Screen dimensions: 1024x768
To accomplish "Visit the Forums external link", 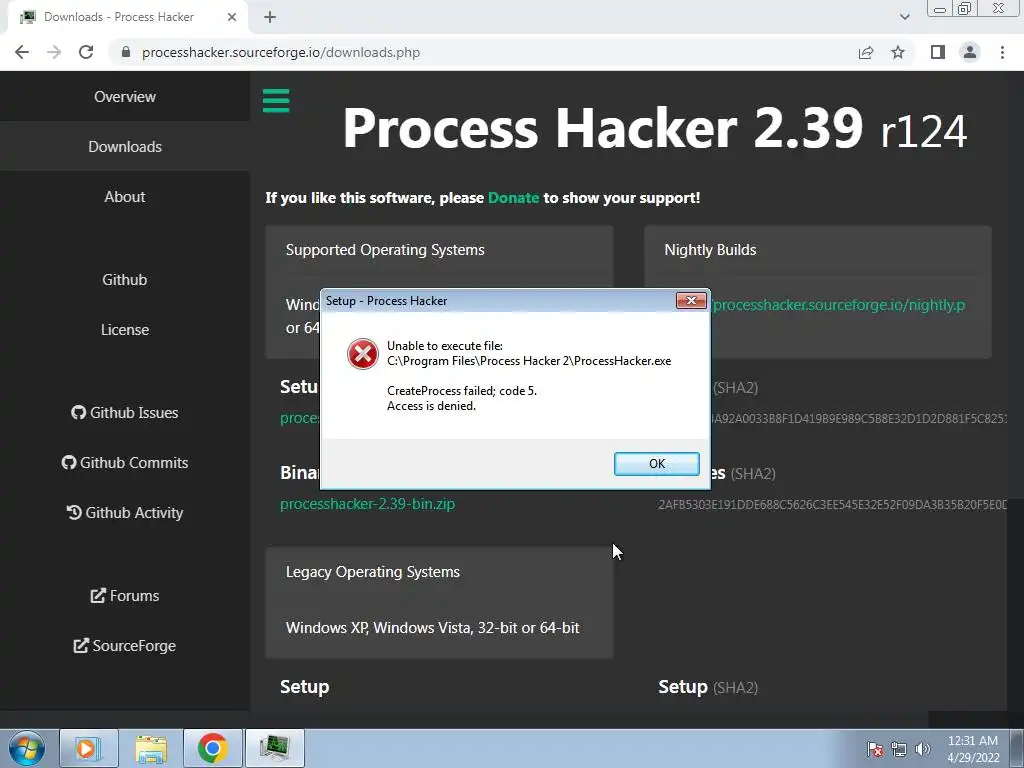I will click(x=125, y=596).
